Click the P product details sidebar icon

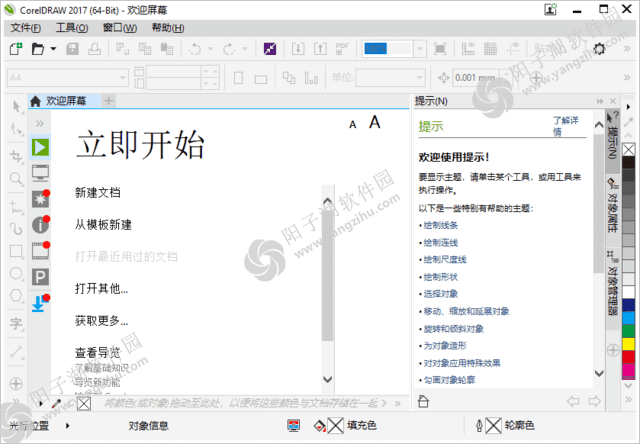point(40,277)
